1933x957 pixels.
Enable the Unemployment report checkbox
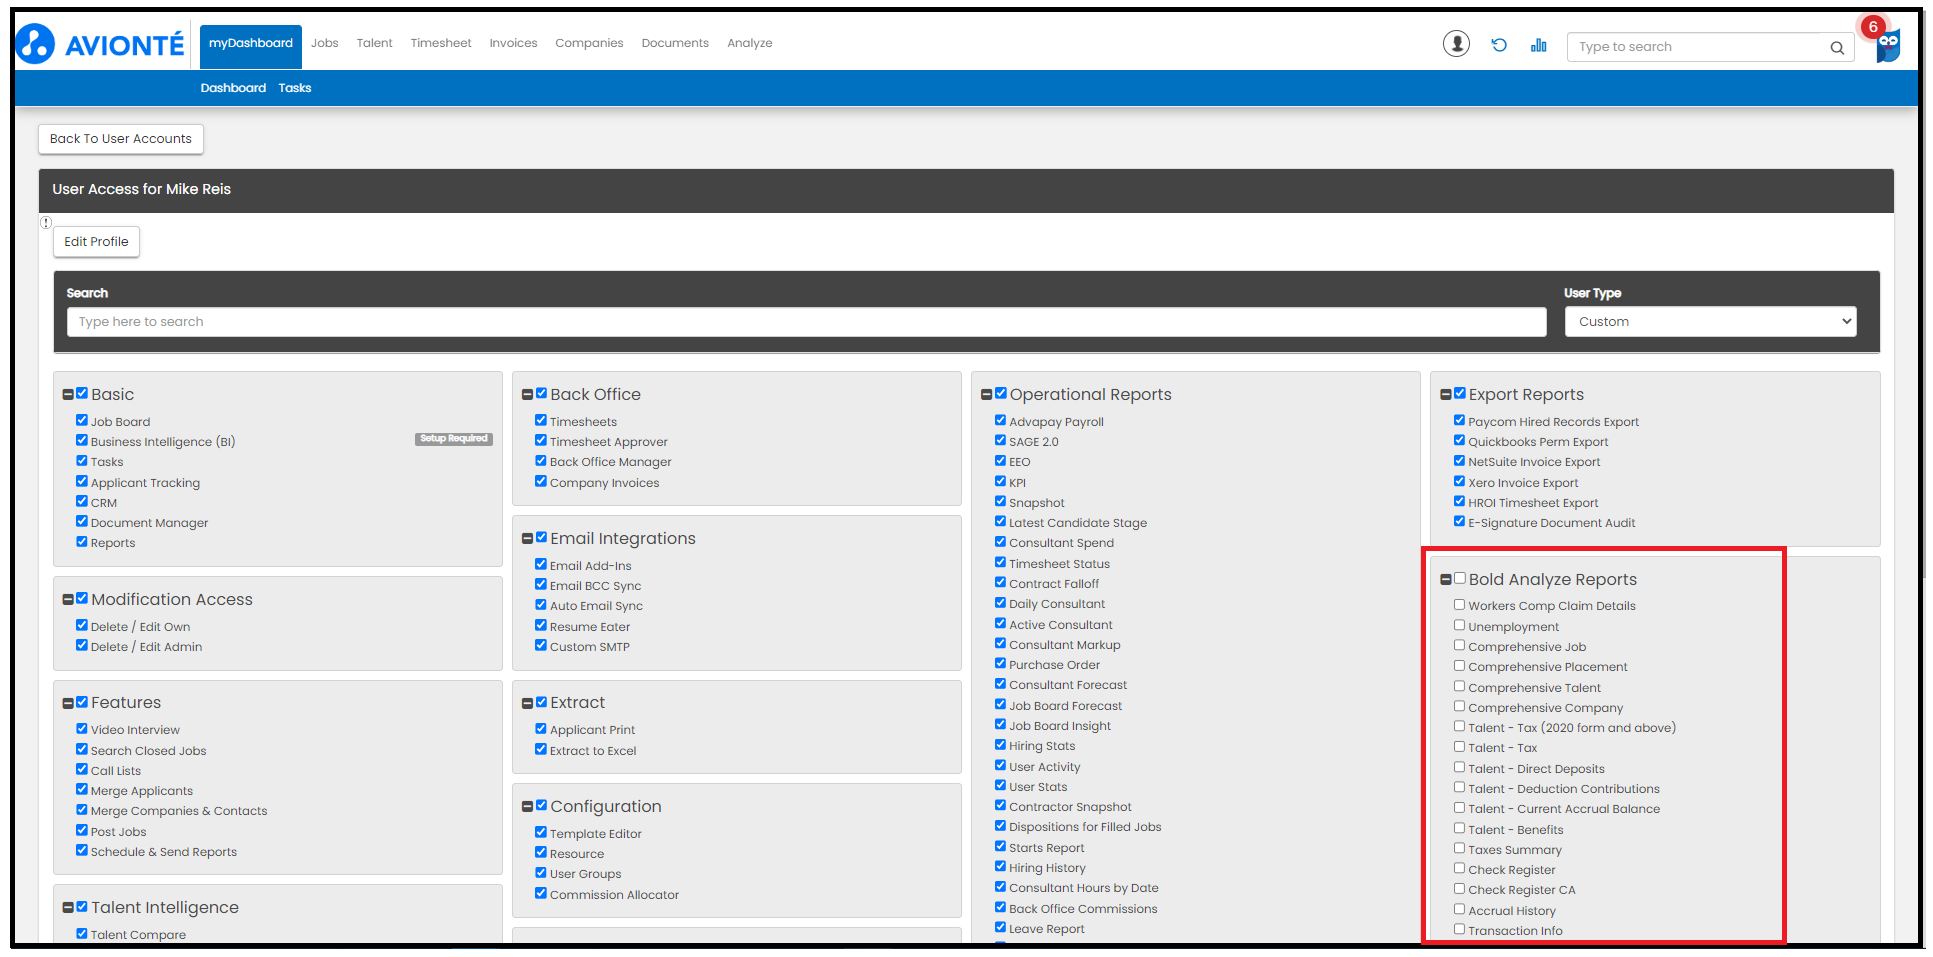(x=1460, y=625)
